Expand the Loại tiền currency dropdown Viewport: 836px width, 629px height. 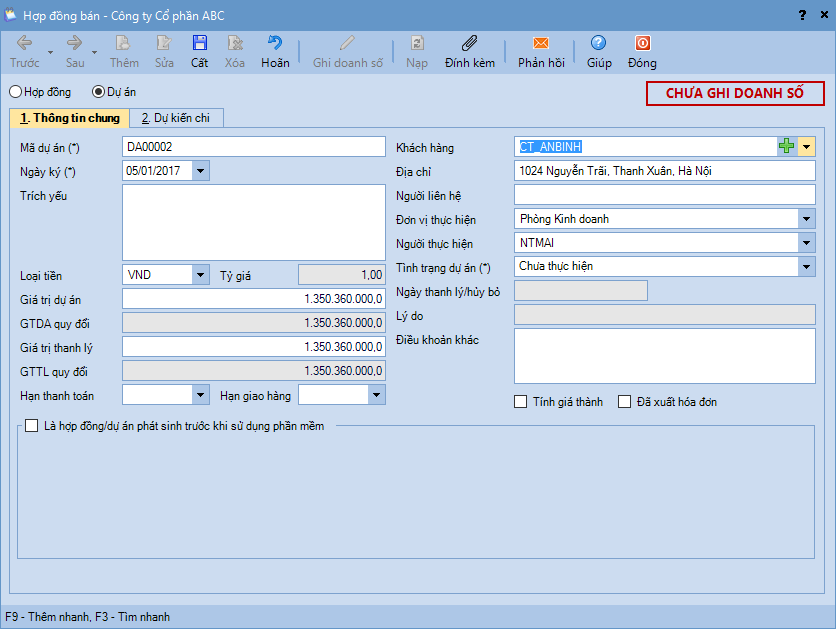click(x=200, y=275)
